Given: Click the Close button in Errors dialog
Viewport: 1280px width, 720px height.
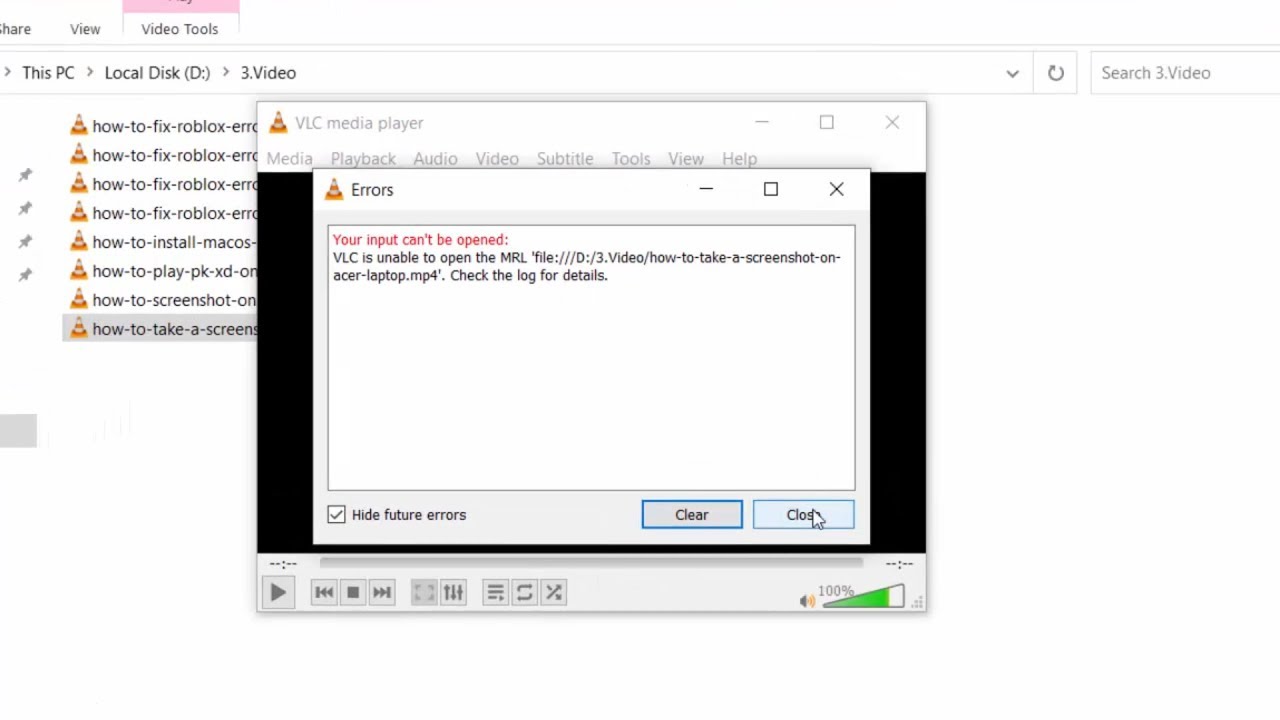Looking at the screenshot, I should pos(803,515).
